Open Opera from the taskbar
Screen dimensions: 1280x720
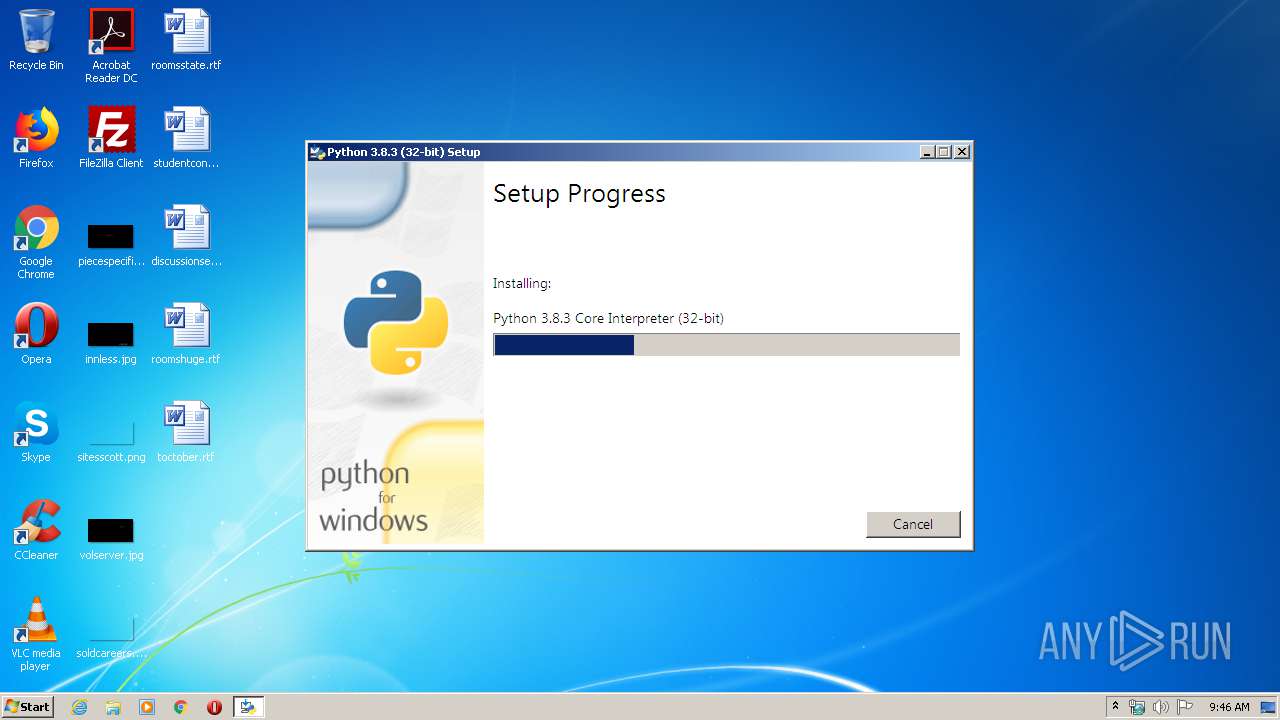pos(214,707)
